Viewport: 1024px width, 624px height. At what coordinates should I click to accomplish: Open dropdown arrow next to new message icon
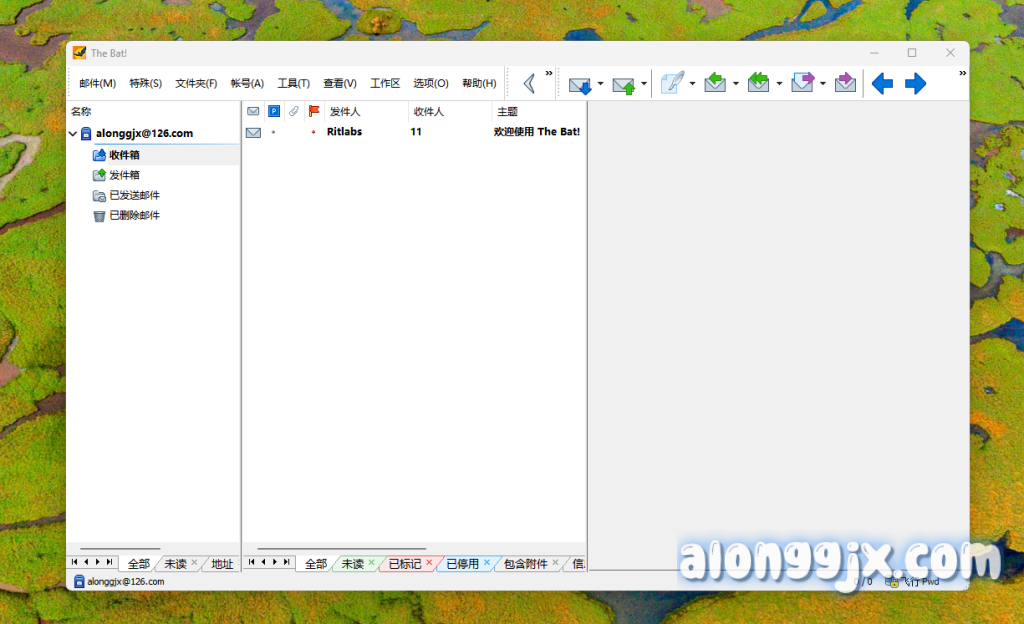692,84
